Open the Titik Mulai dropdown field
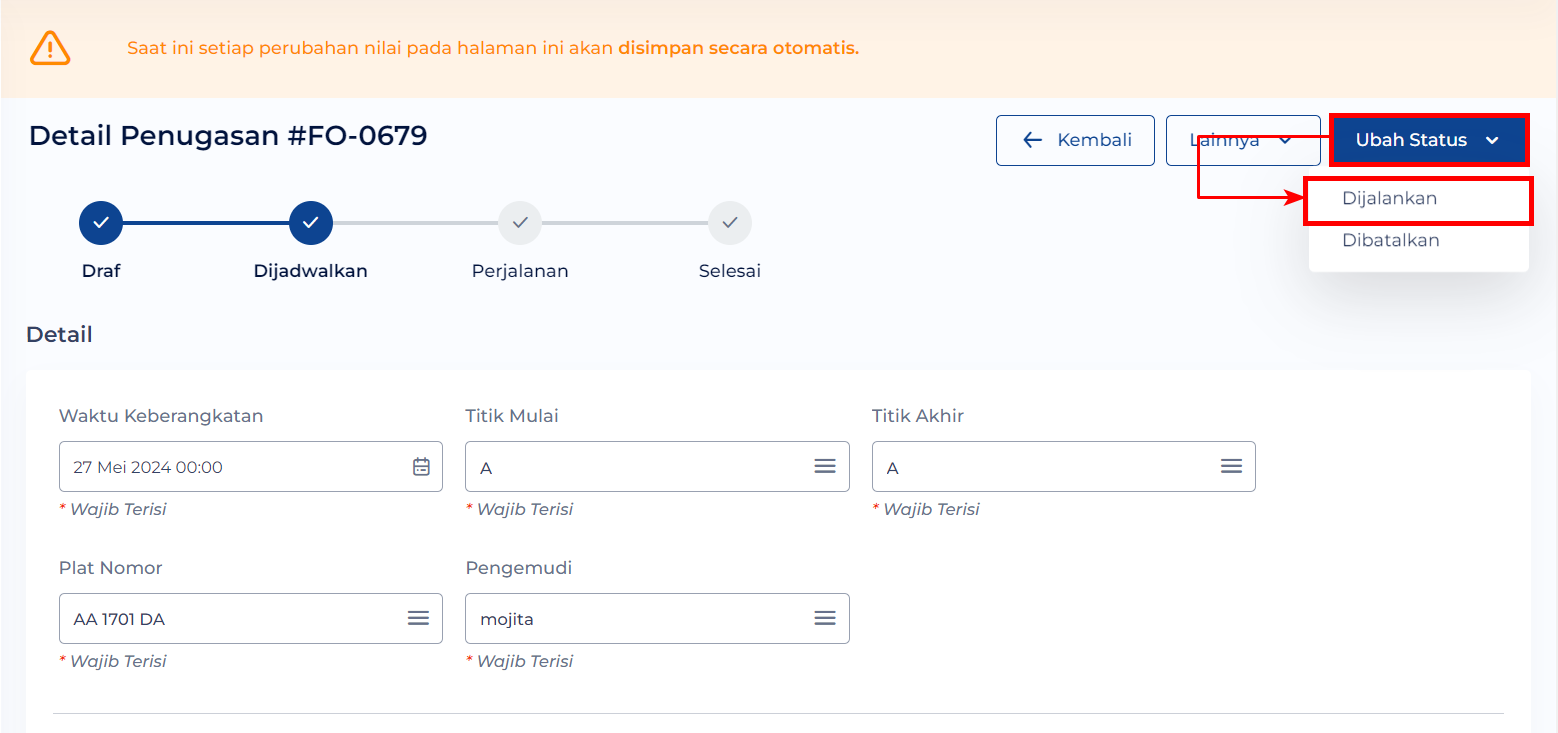The image size is (1558, 733). (657, 467)
